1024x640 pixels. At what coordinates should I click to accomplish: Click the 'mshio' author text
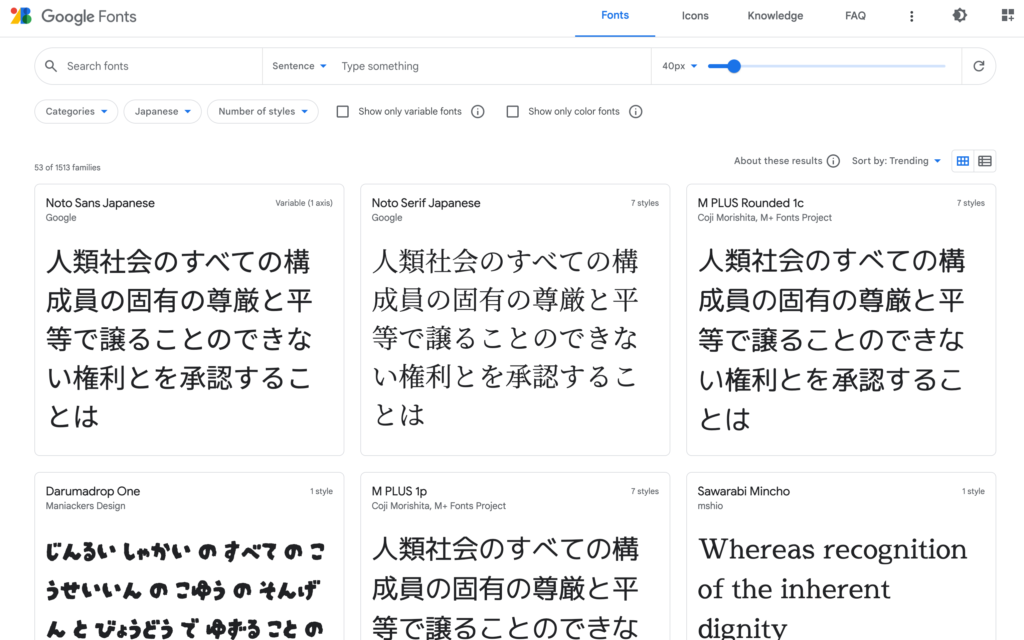point(710,506)
